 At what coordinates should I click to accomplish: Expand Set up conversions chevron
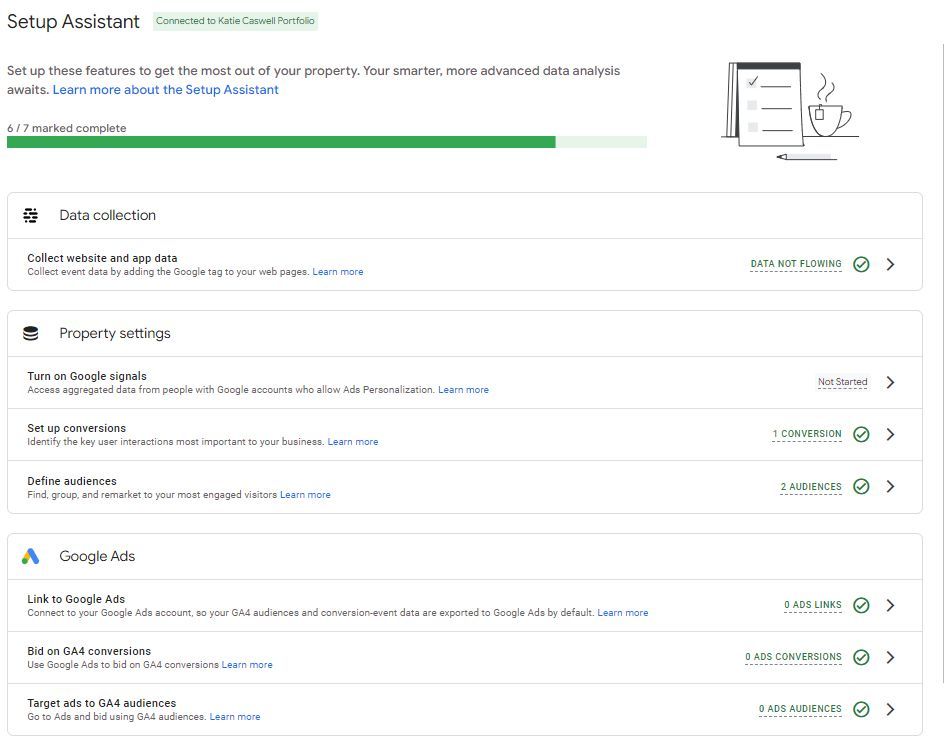point(890,434)
